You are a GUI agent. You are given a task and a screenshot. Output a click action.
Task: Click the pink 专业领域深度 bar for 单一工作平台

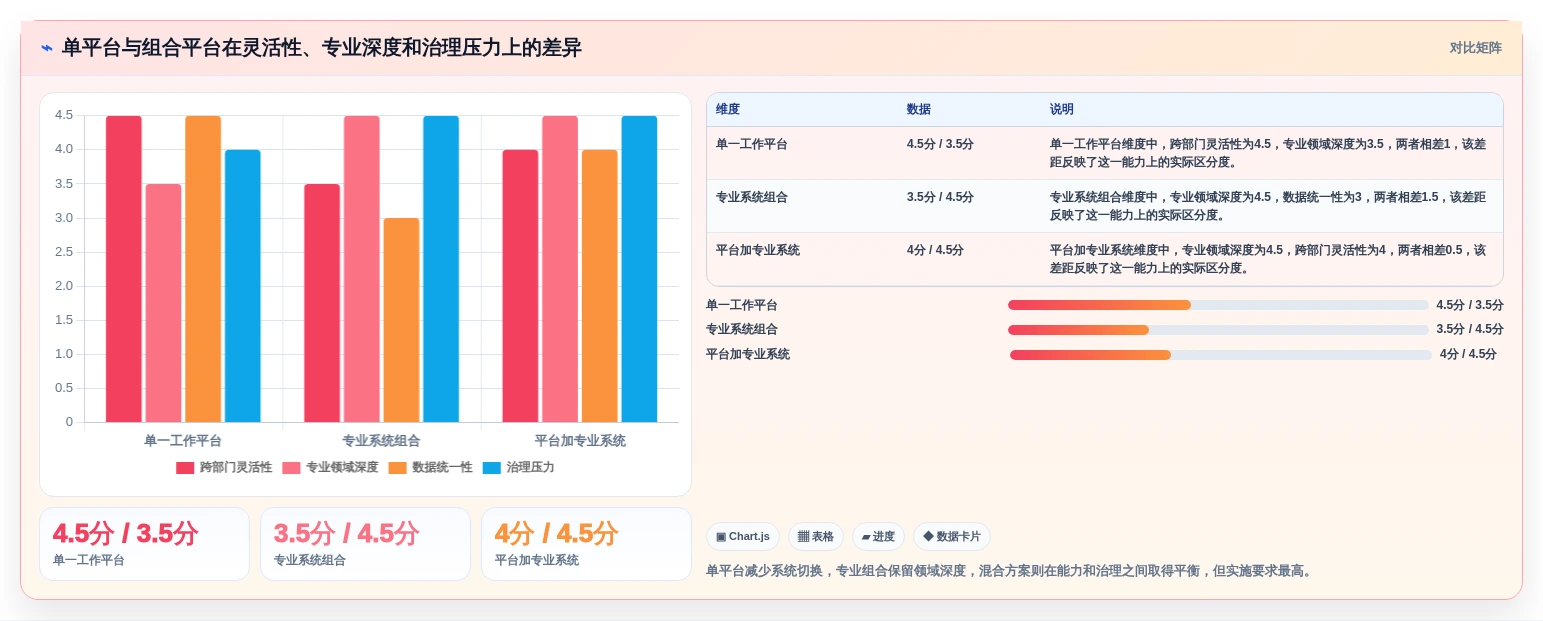pos(163,303)
